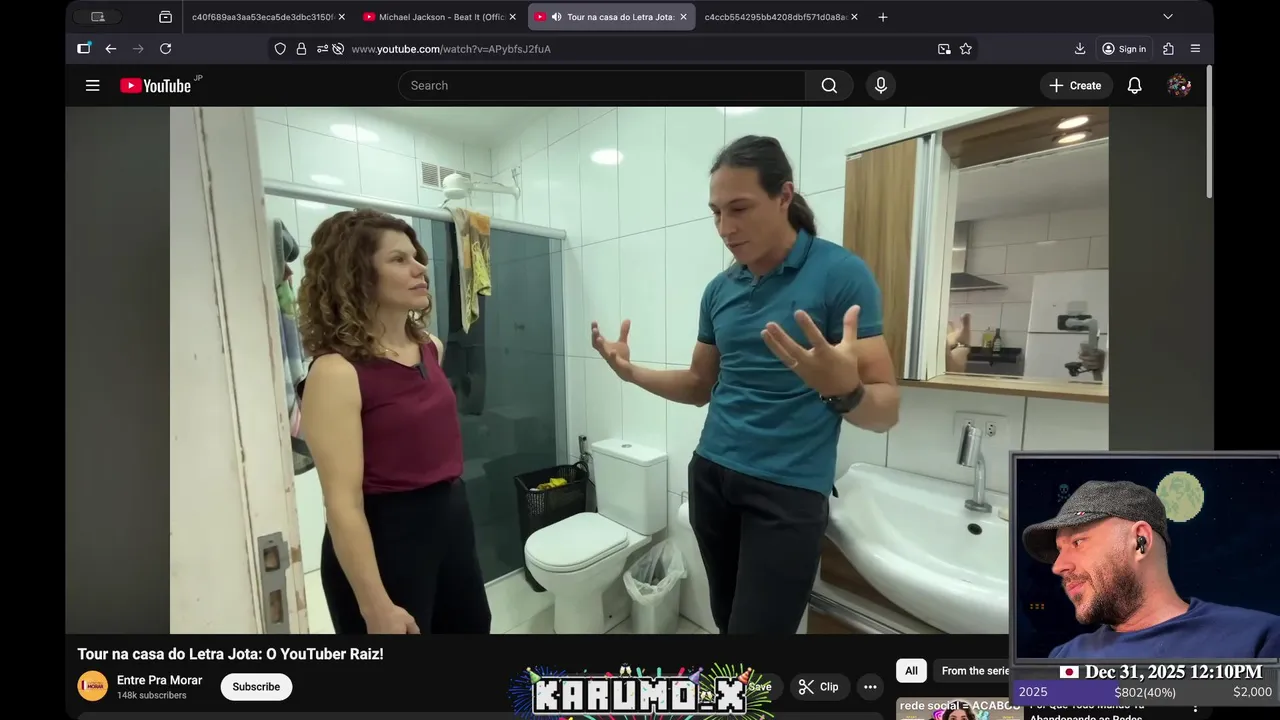1280x720 pixels.
Task: Open Entre Pra Morar channel name link
Action: click(x=159, y=680)
